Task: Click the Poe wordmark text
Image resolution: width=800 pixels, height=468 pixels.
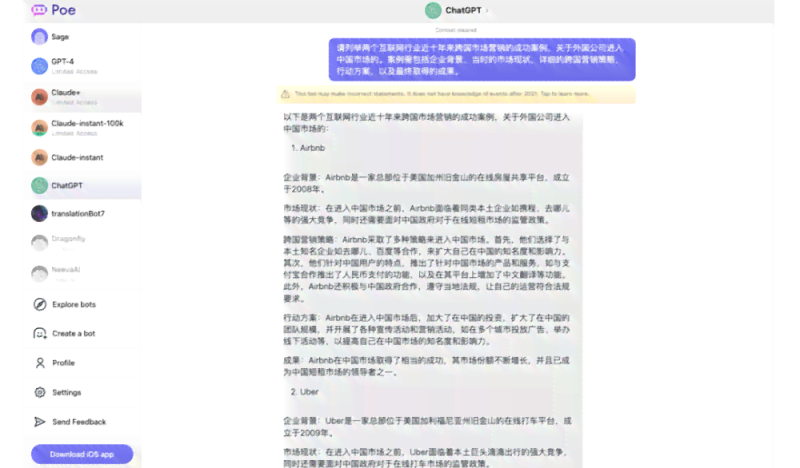Action: 63,10
